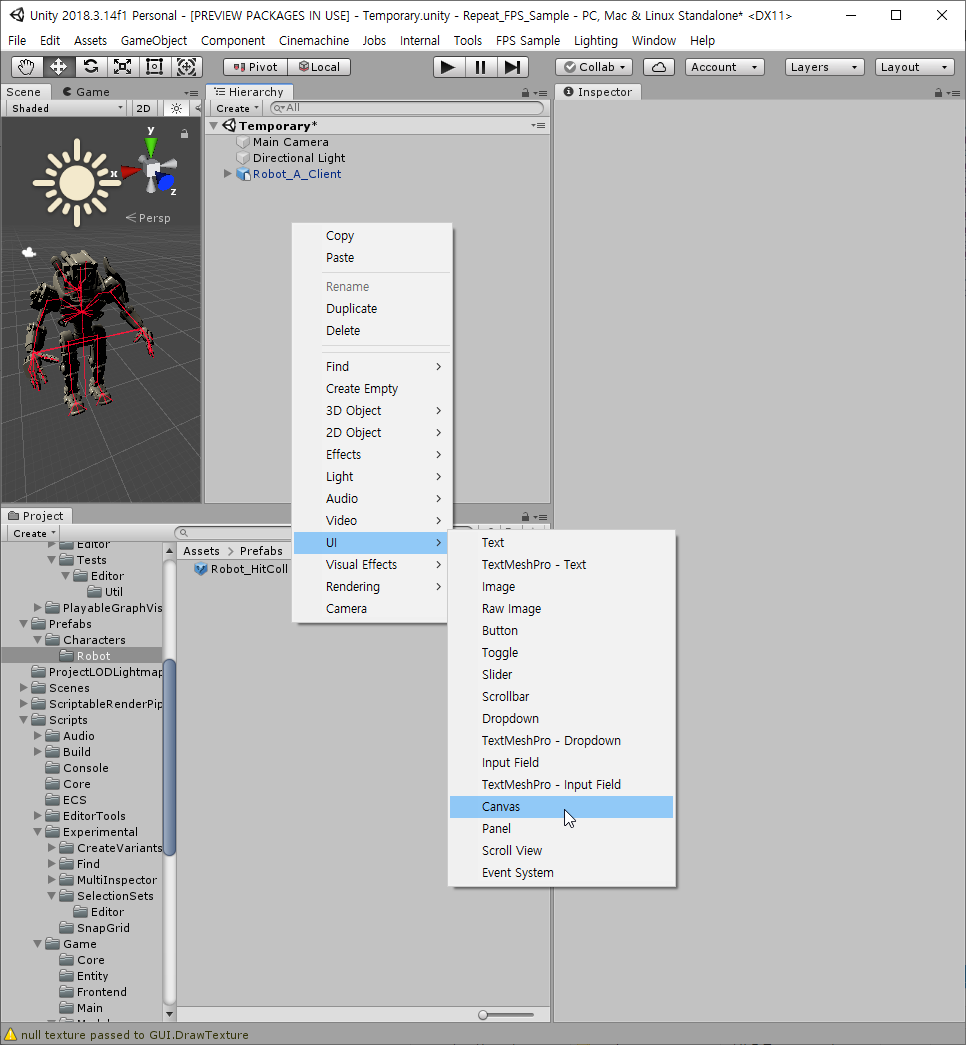Click the red X axis gizmo cone
Viewport: 966px width, 1045px height.
130,171
